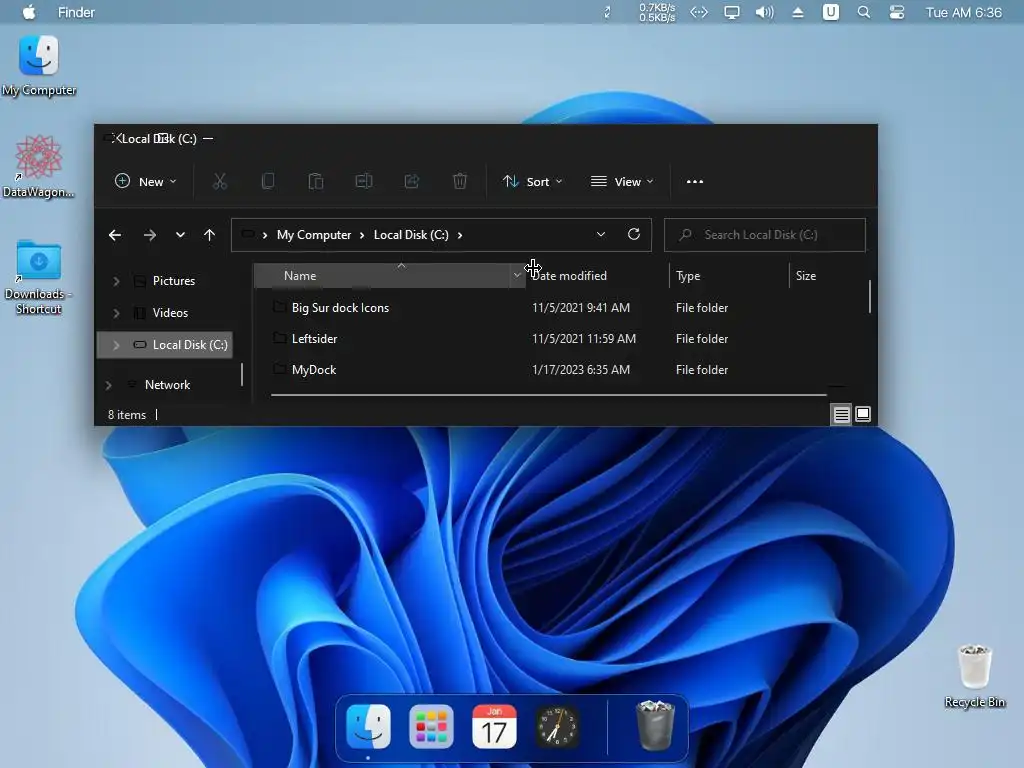1024x768 pixels.
Task: Click the Delete trash icon in toolbar
Action: tap(460, 182)
